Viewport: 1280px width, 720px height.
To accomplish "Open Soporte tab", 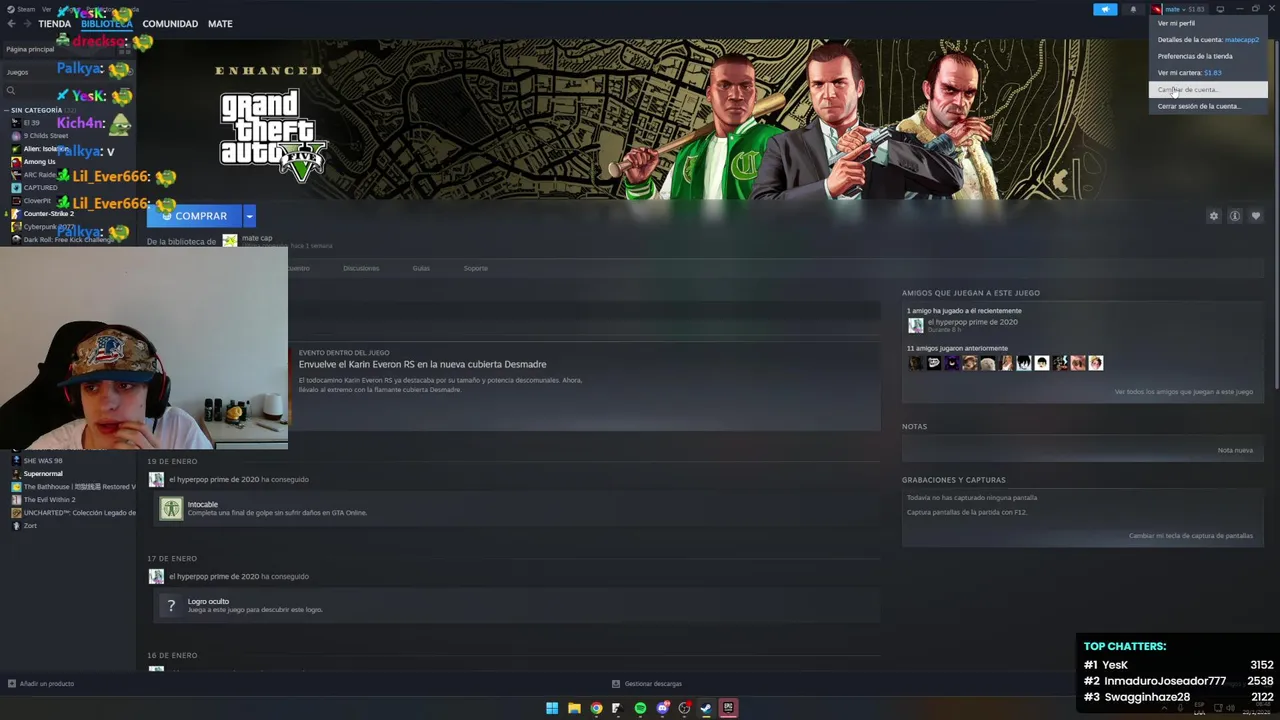I will [x=476, y=268].
